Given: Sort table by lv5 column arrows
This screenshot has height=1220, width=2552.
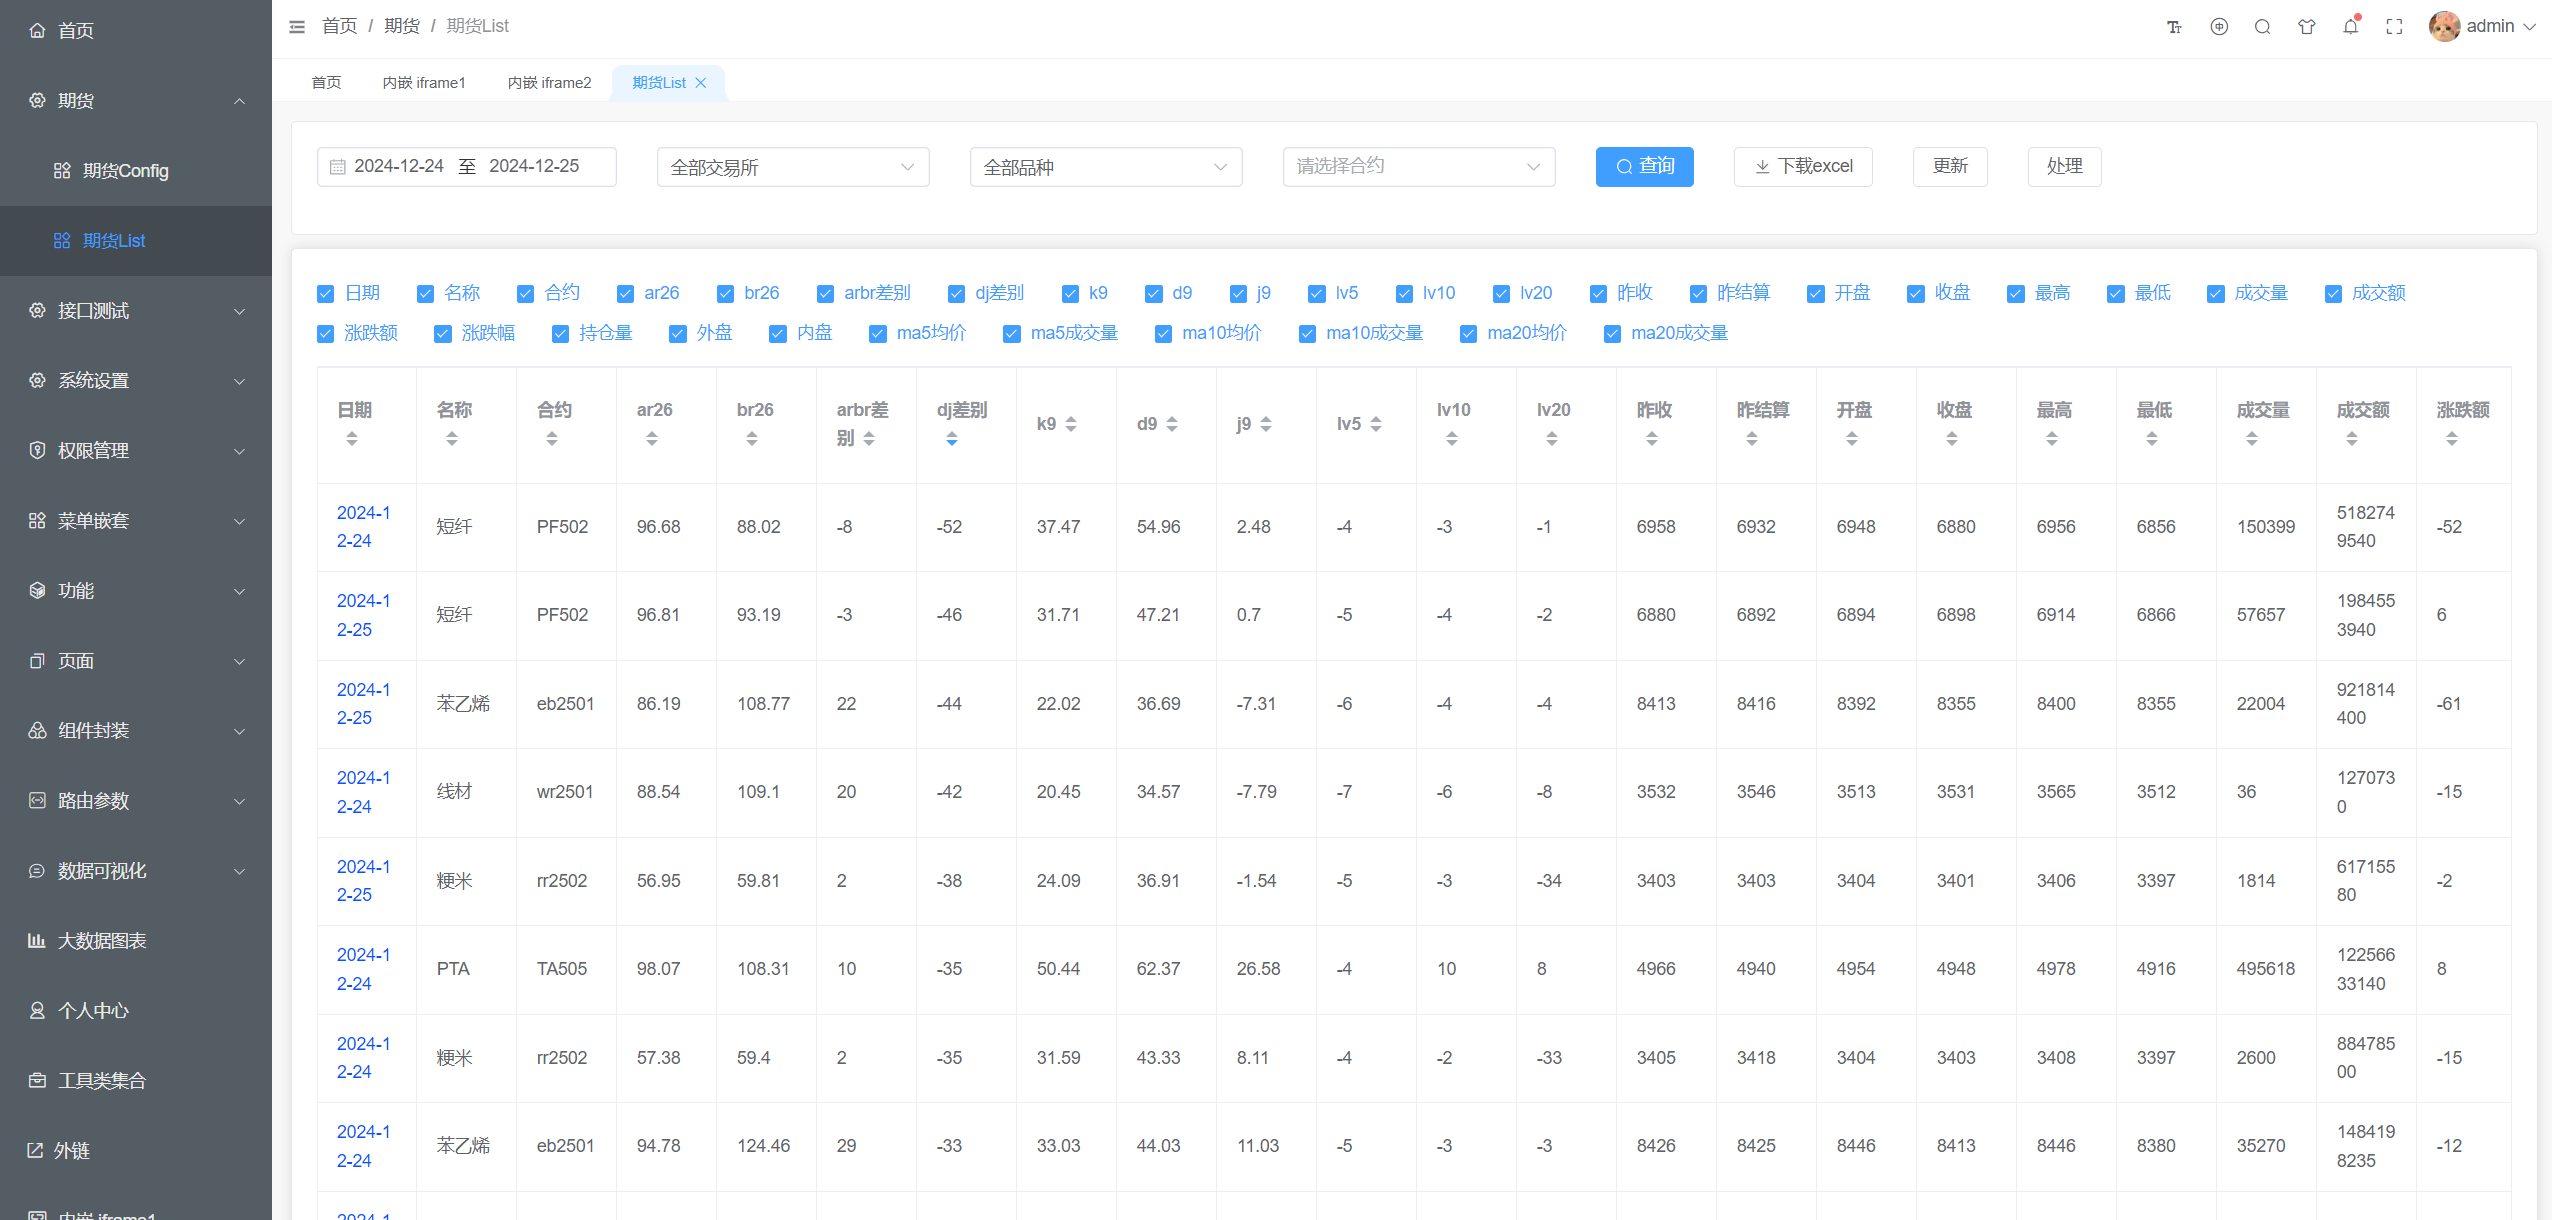Looking at the screenshot, I should coord(1376,424).
